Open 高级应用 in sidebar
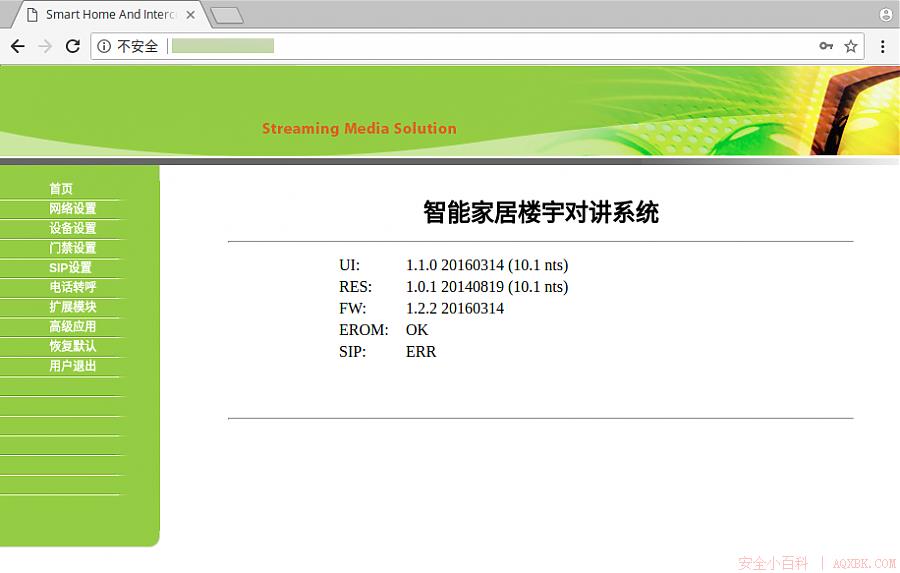Image resolution: width=900 pixels, height=573 pixels. [73, 326]
